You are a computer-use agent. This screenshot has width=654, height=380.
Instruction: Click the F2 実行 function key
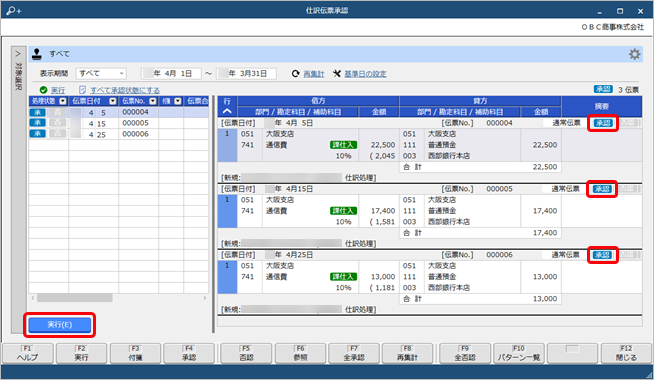[81, 353]
